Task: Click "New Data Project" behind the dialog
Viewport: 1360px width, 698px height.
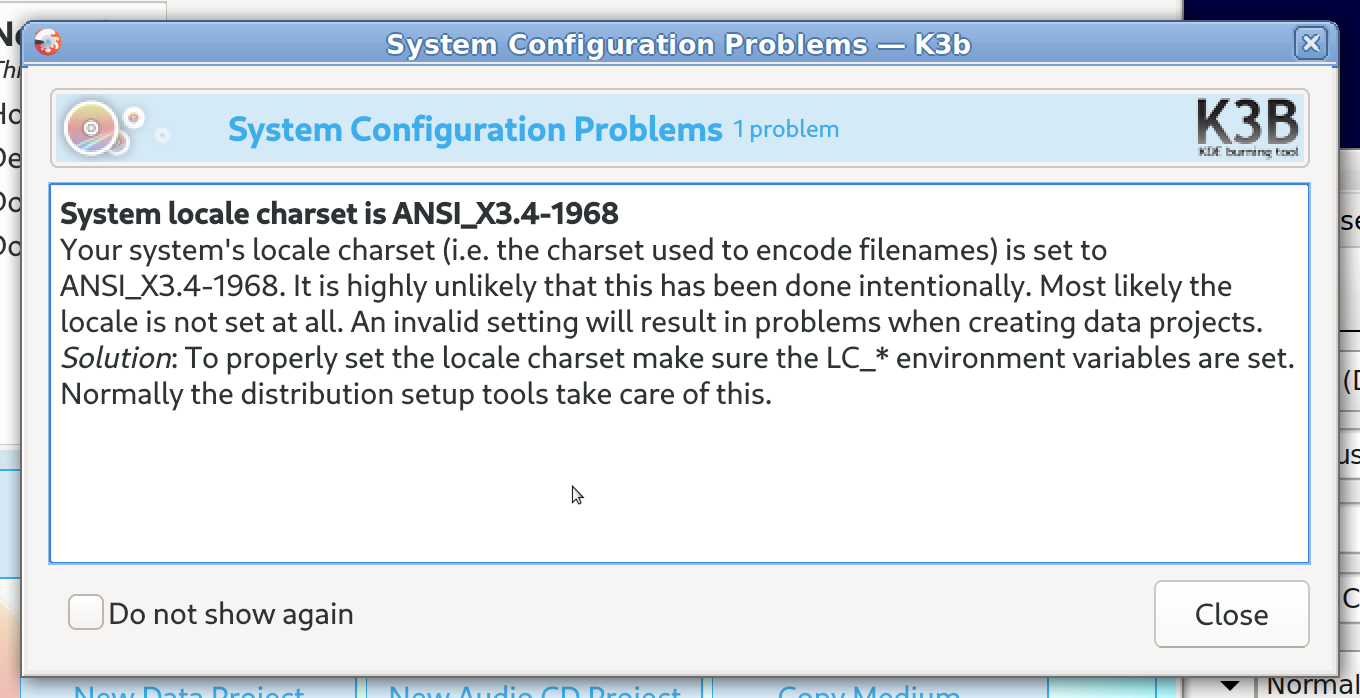Action: tap(189, 690)
